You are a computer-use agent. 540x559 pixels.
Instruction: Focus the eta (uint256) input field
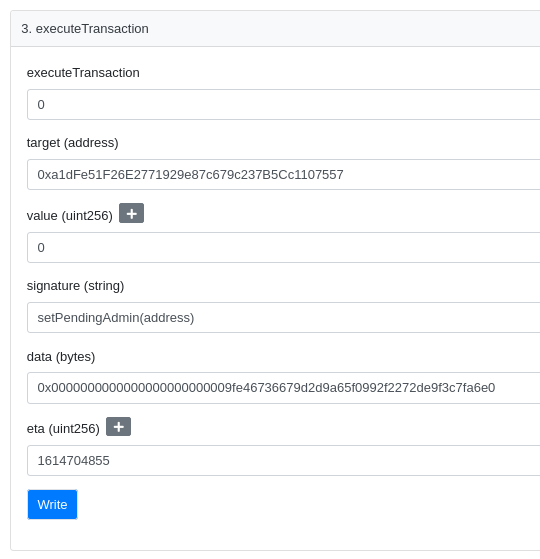pos(284,460)
